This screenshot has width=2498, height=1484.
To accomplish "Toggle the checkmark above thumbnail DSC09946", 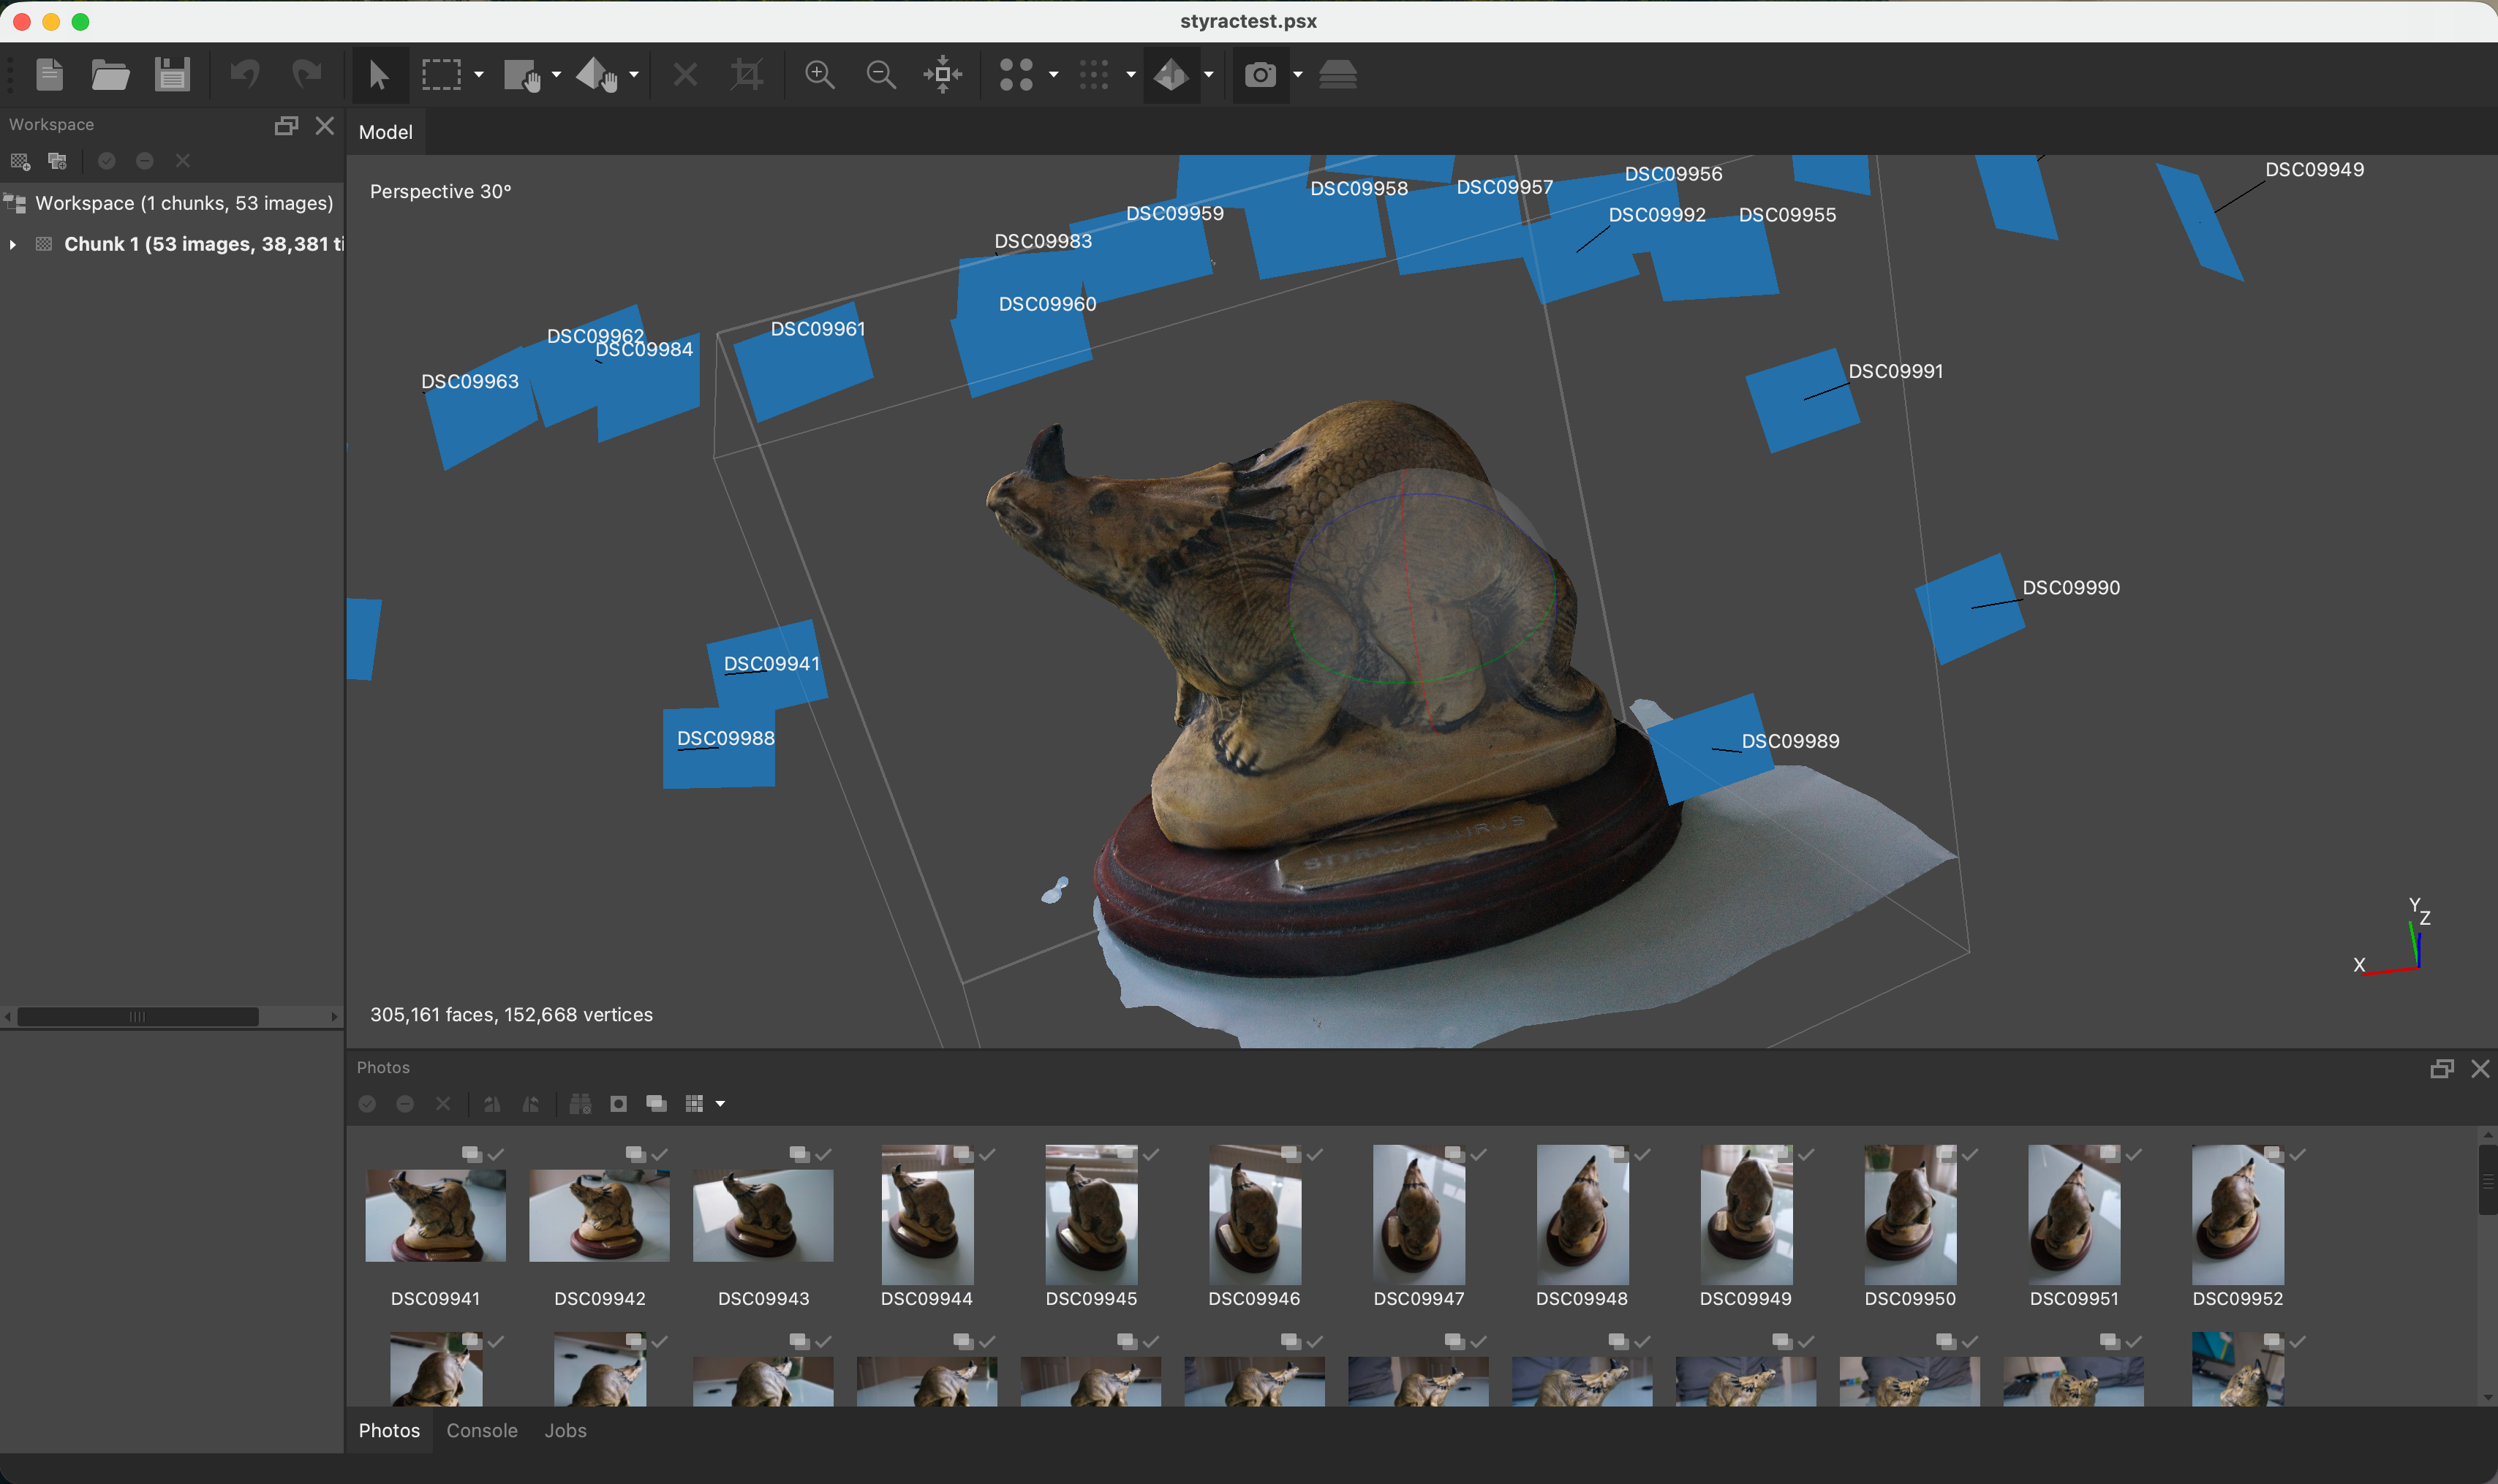I will click(x=1315, y=1154).
